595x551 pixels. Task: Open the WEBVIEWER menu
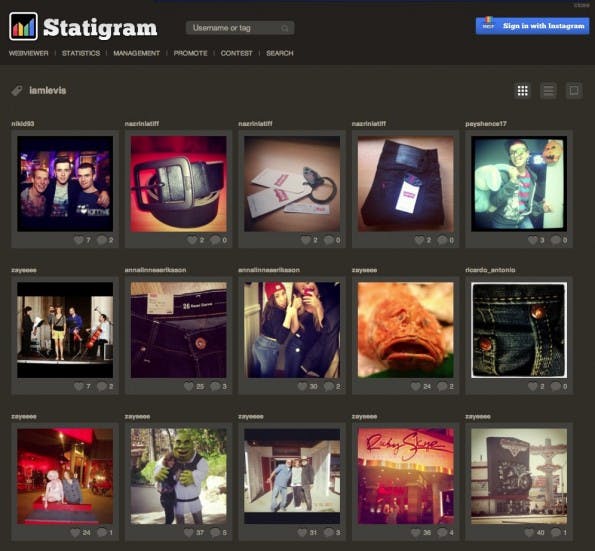28,53
